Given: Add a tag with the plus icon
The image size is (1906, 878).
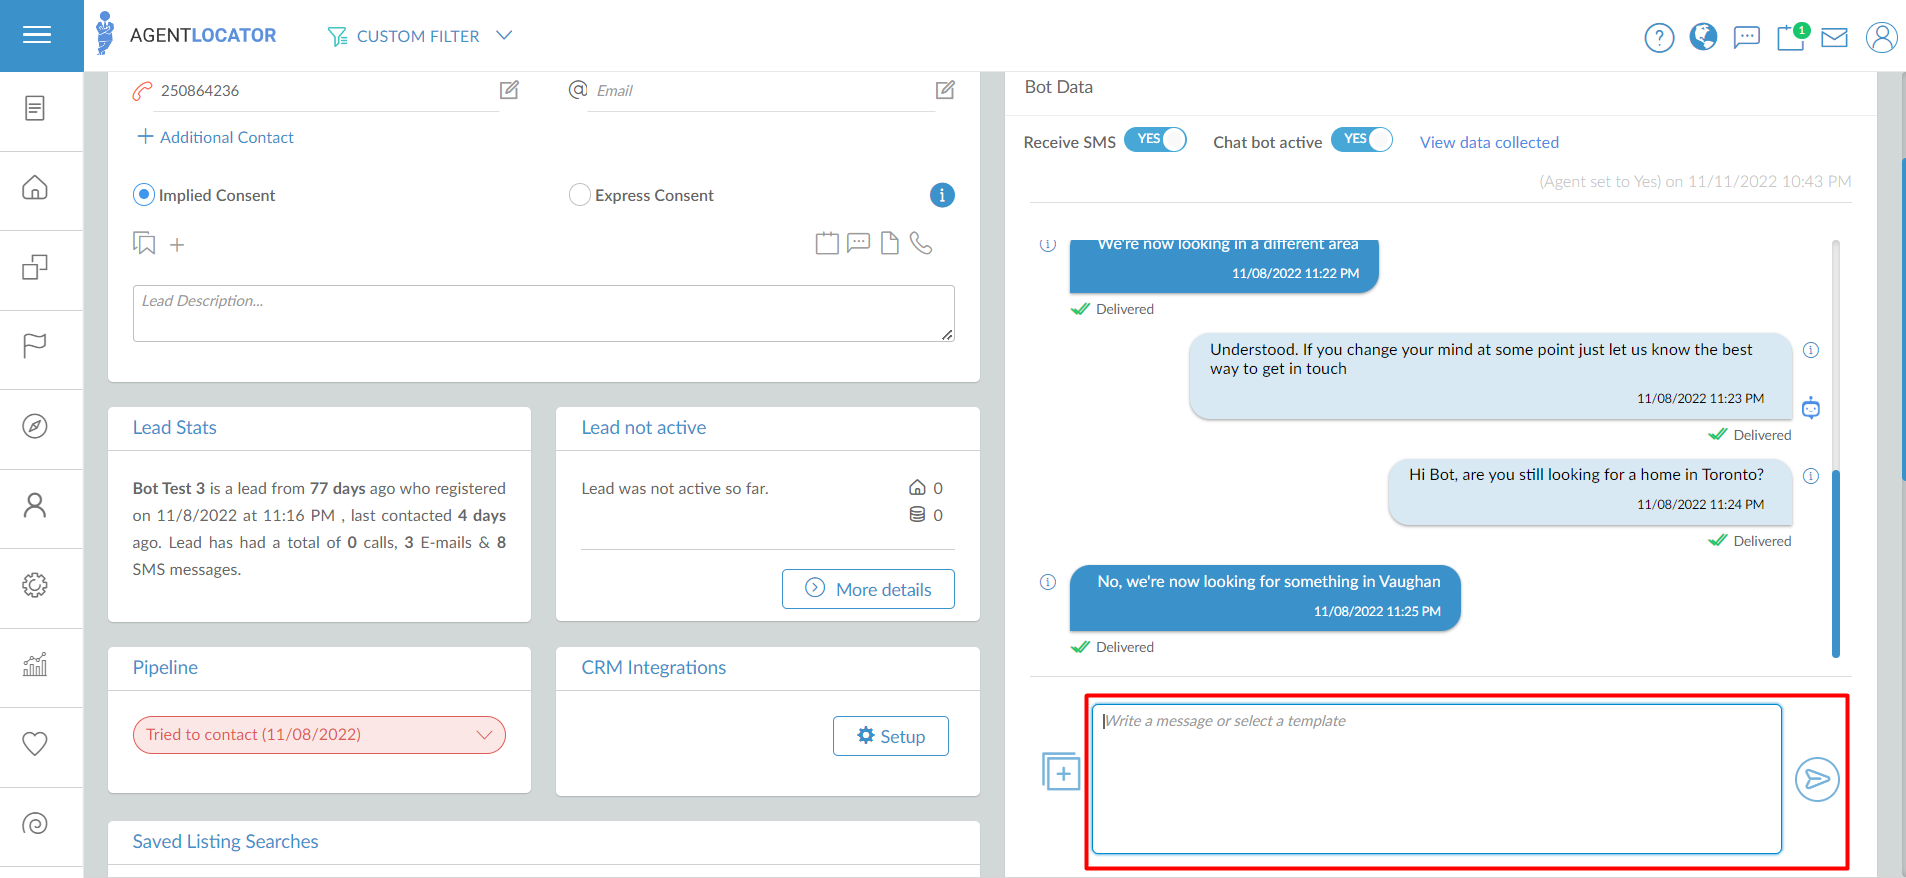Looking at the screenshot, I should [177, 244].
